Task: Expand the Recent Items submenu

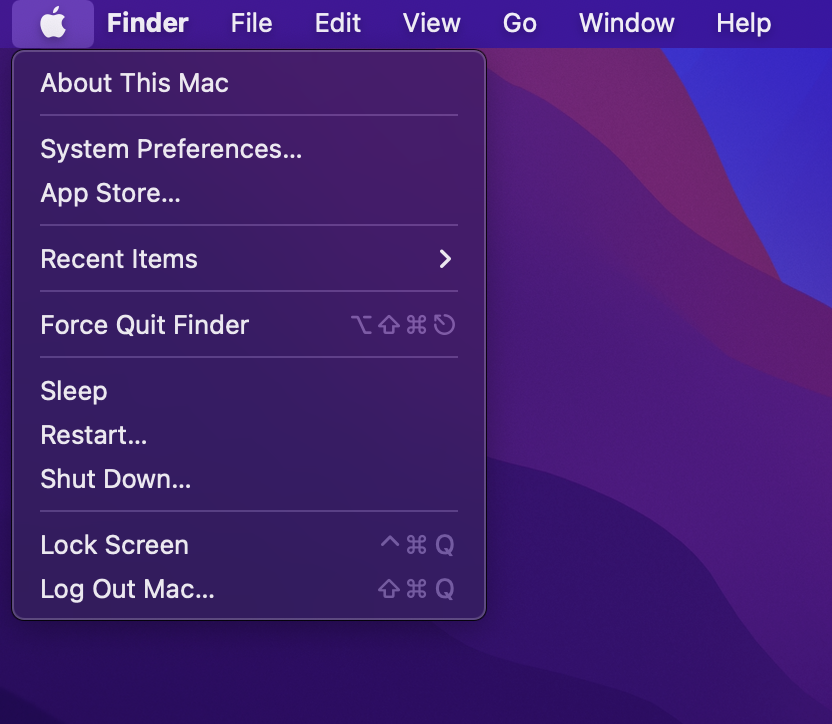Action: point(119,259)
